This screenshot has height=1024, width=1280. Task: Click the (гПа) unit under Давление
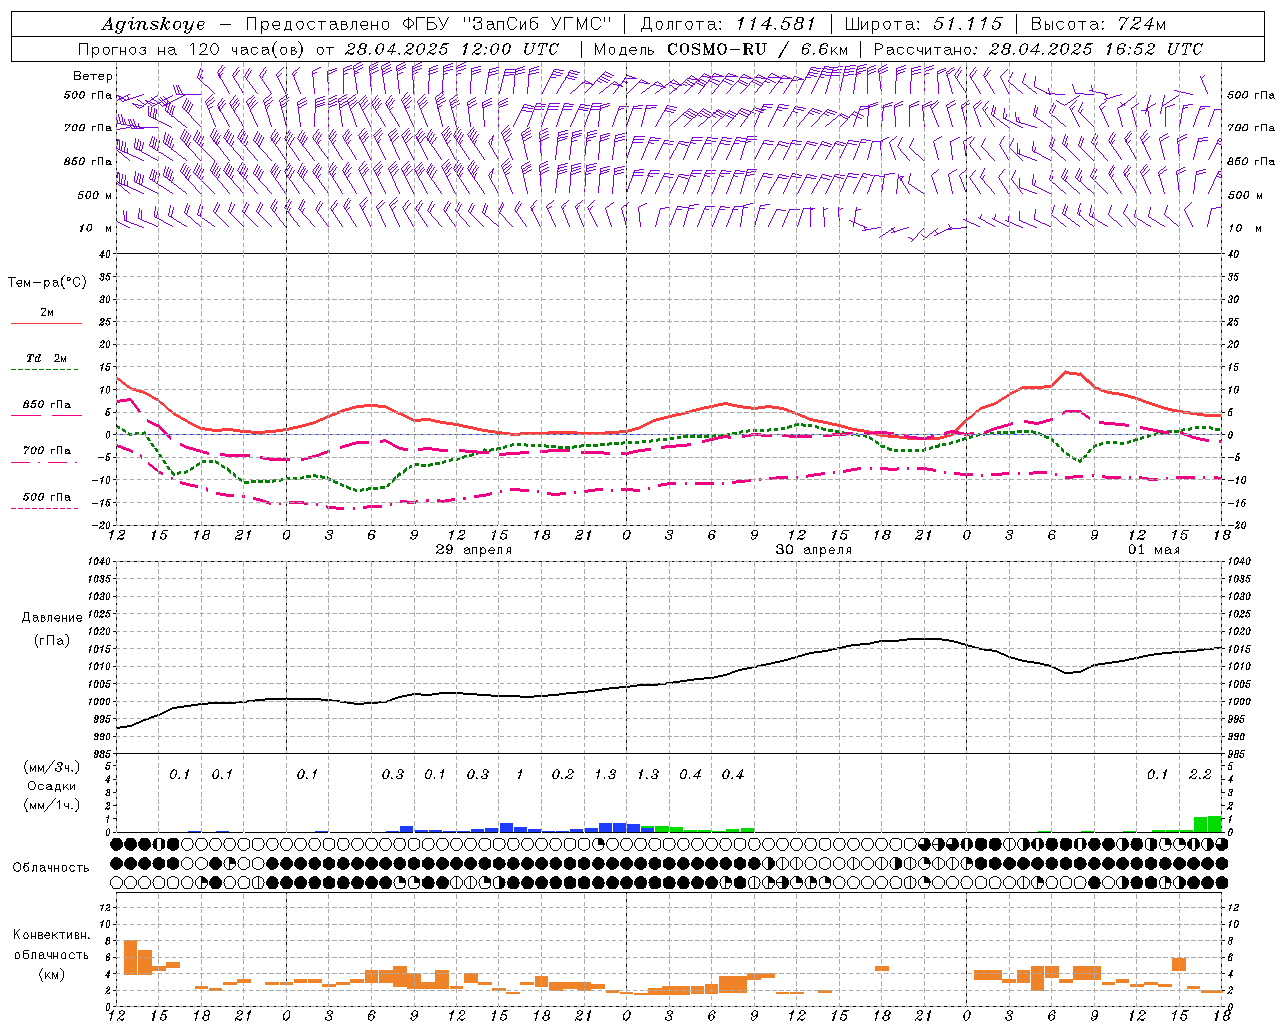click(52, 640)
